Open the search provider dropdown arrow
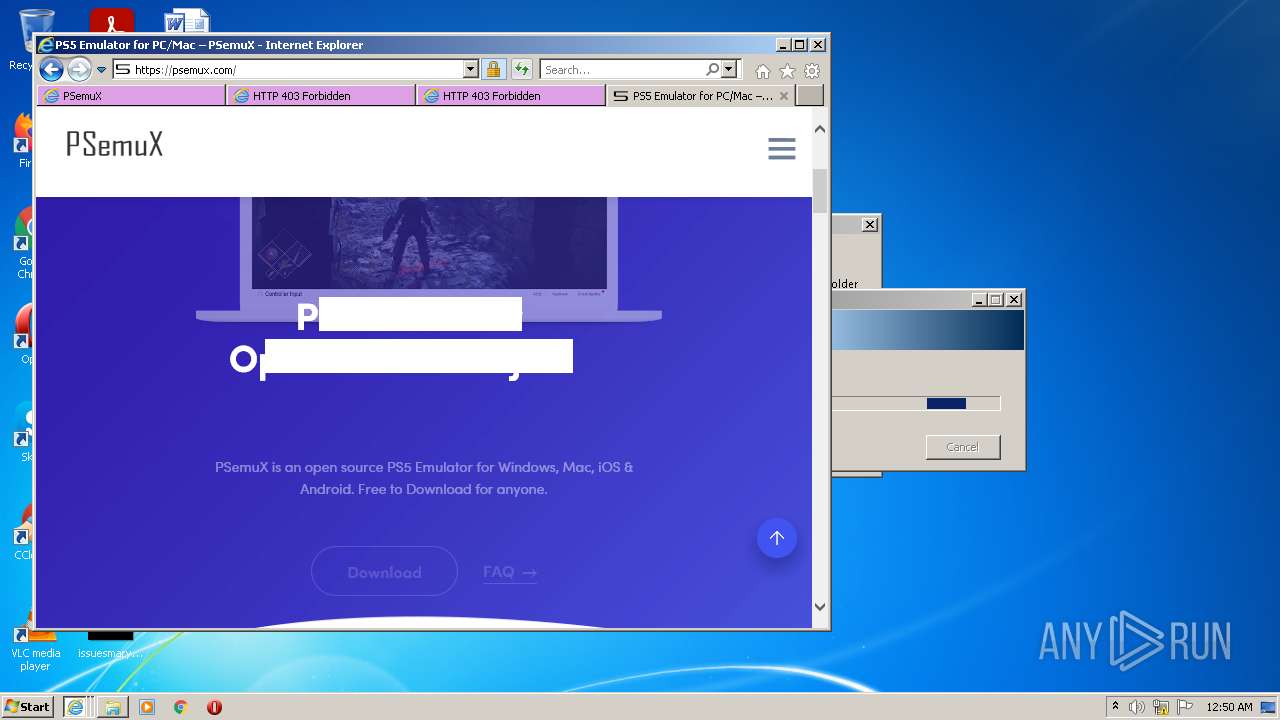1280x720 pixels. [x=728, y=70]
